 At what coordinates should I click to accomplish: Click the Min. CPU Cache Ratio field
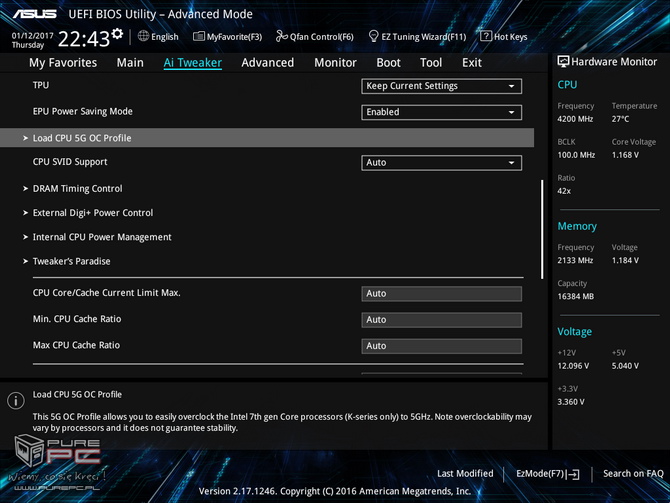(441, 320)
